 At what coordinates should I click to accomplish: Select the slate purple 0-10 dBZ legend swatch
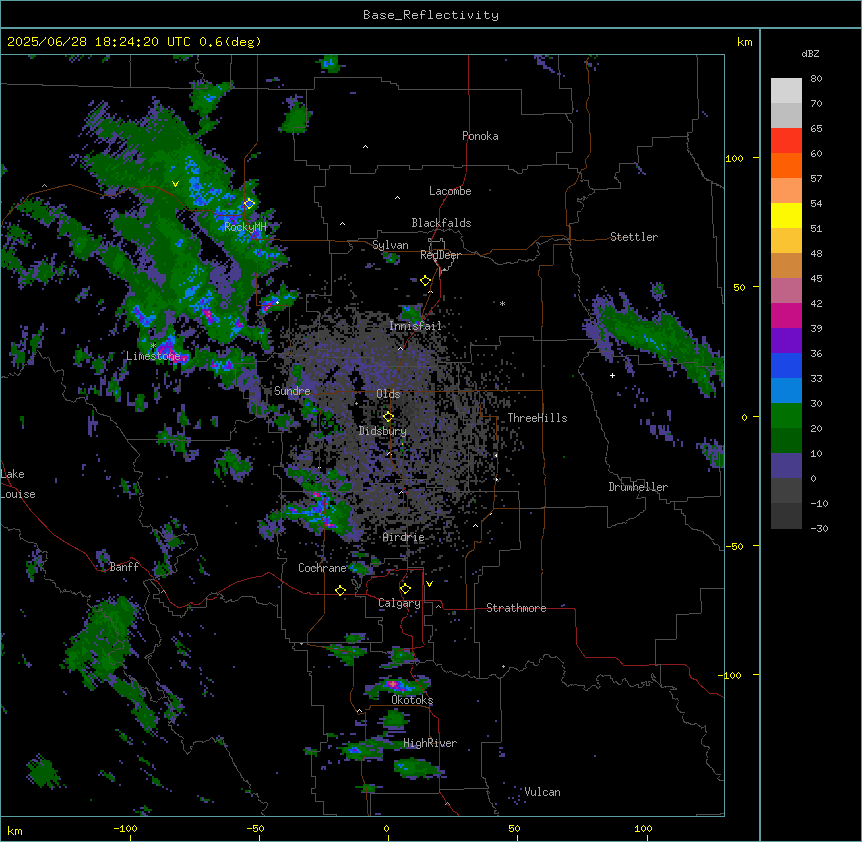786,466
